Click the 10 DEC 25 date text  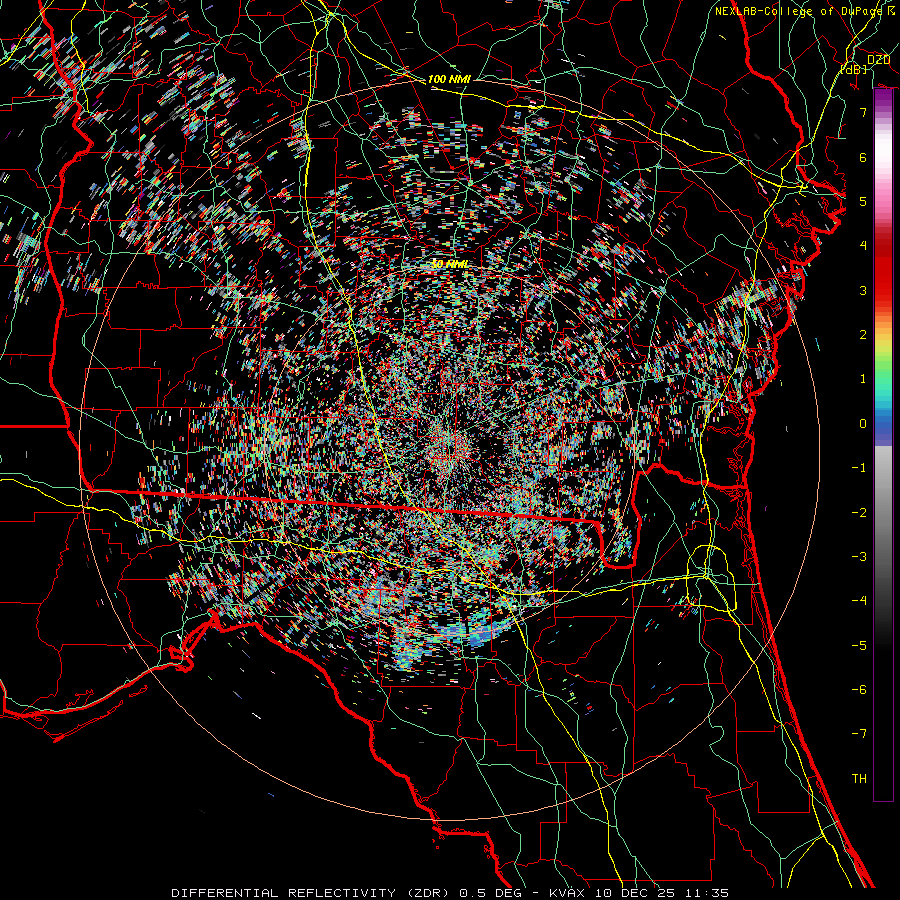click(x=634, y=893)
